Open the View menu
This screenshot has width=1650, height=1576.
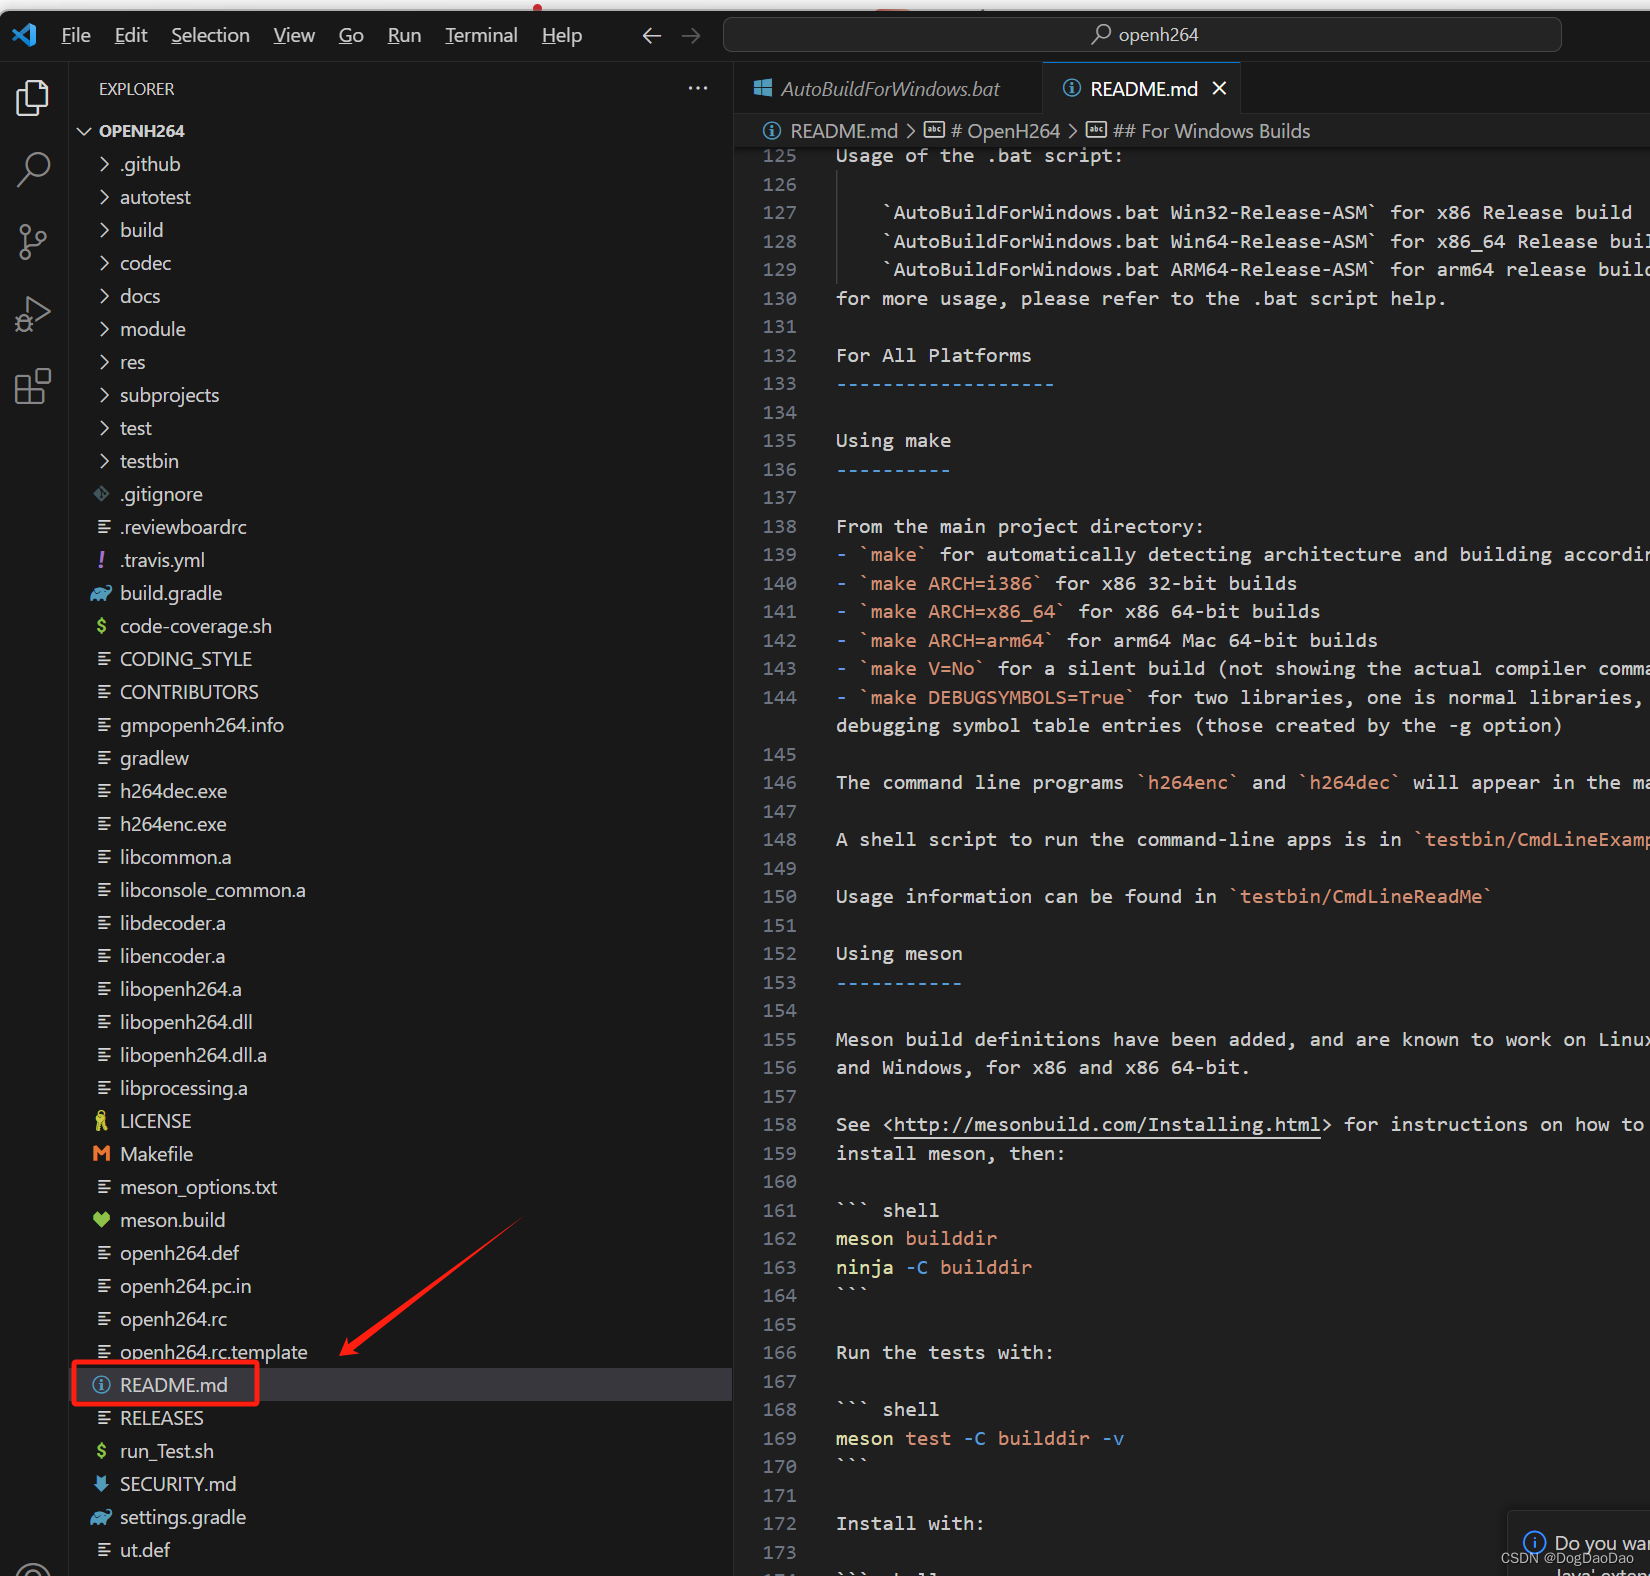click(294, 36)
